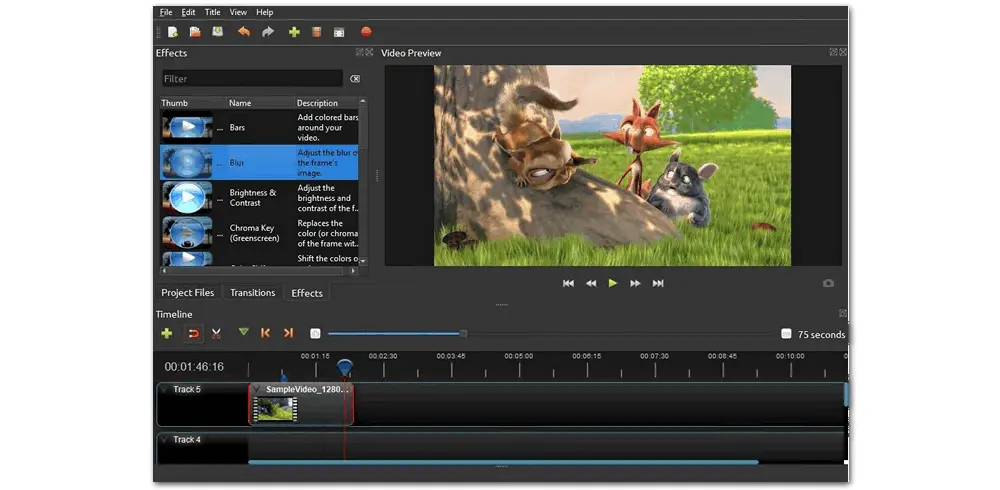Click the Bars effect thumbnail
The height and width of the screenshot is (490, 1000).
(x=187, y=127)
